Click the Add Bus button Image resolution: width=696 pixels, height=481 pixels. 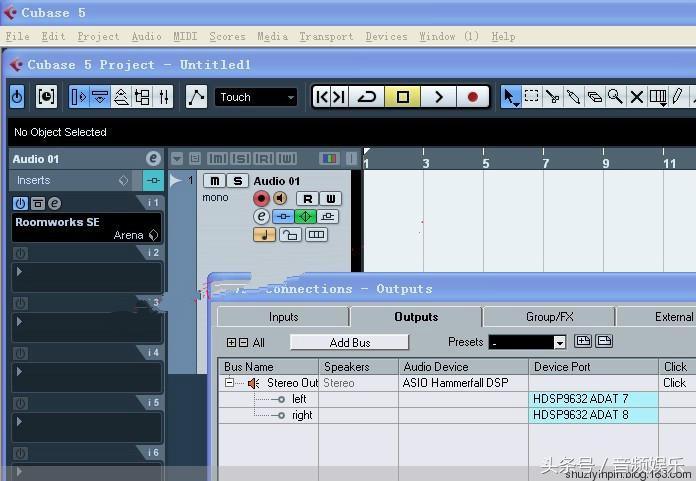(349, 342)
